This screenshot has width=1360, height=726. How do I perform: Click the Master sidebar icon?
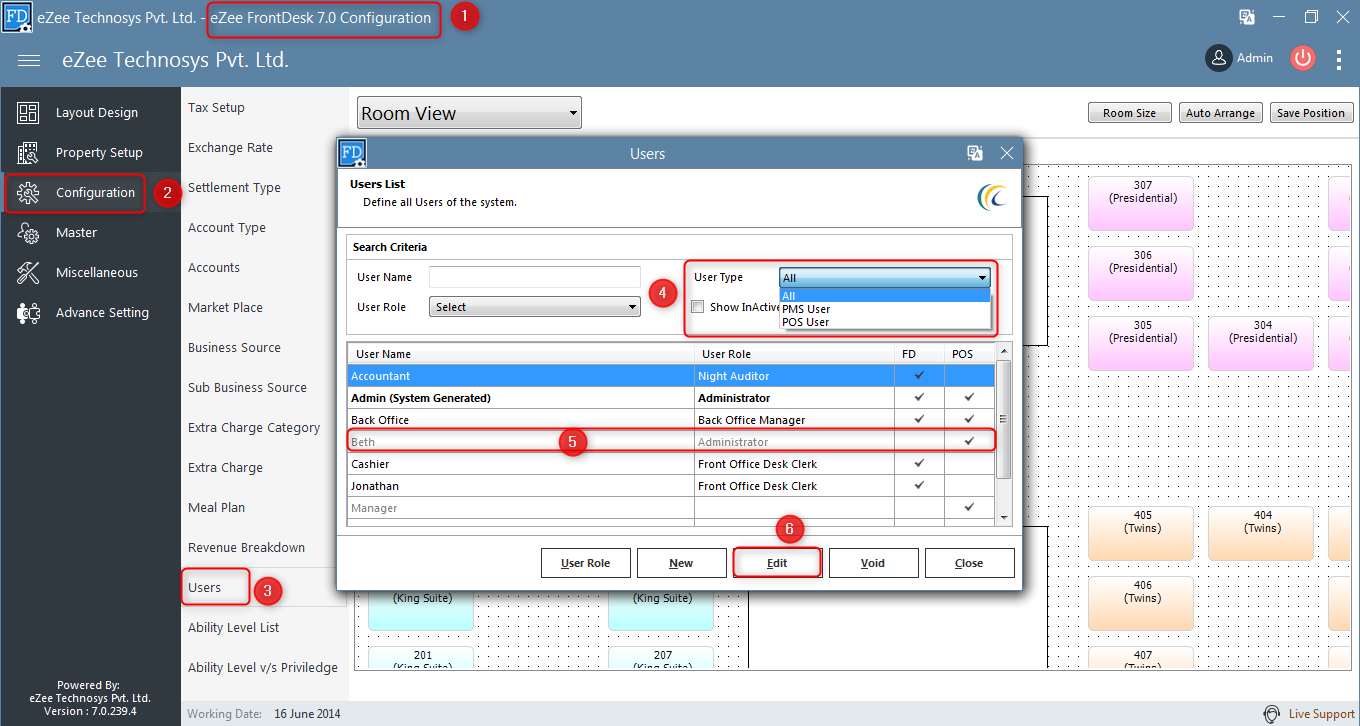click(x=28, y=233)
